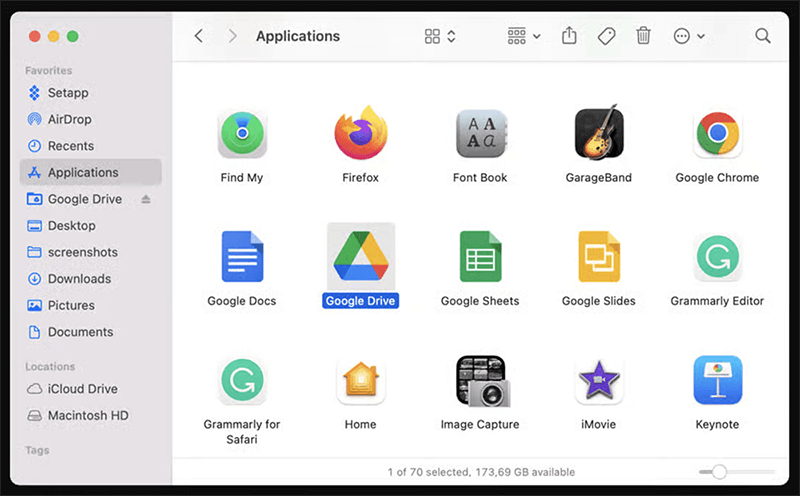
Task: Open Recents in the sidebar
Action: (x=91, y=146)
